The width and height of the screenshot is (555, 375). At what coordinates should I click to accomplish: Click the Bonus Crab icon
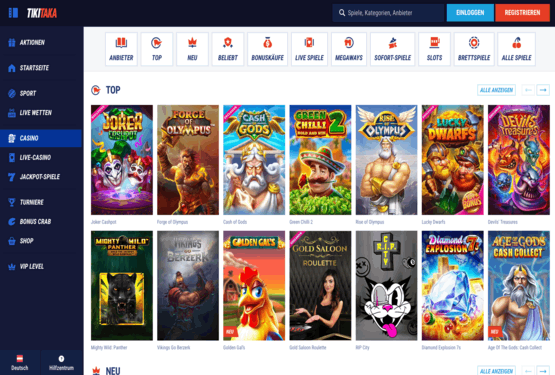tap(12, 222)
